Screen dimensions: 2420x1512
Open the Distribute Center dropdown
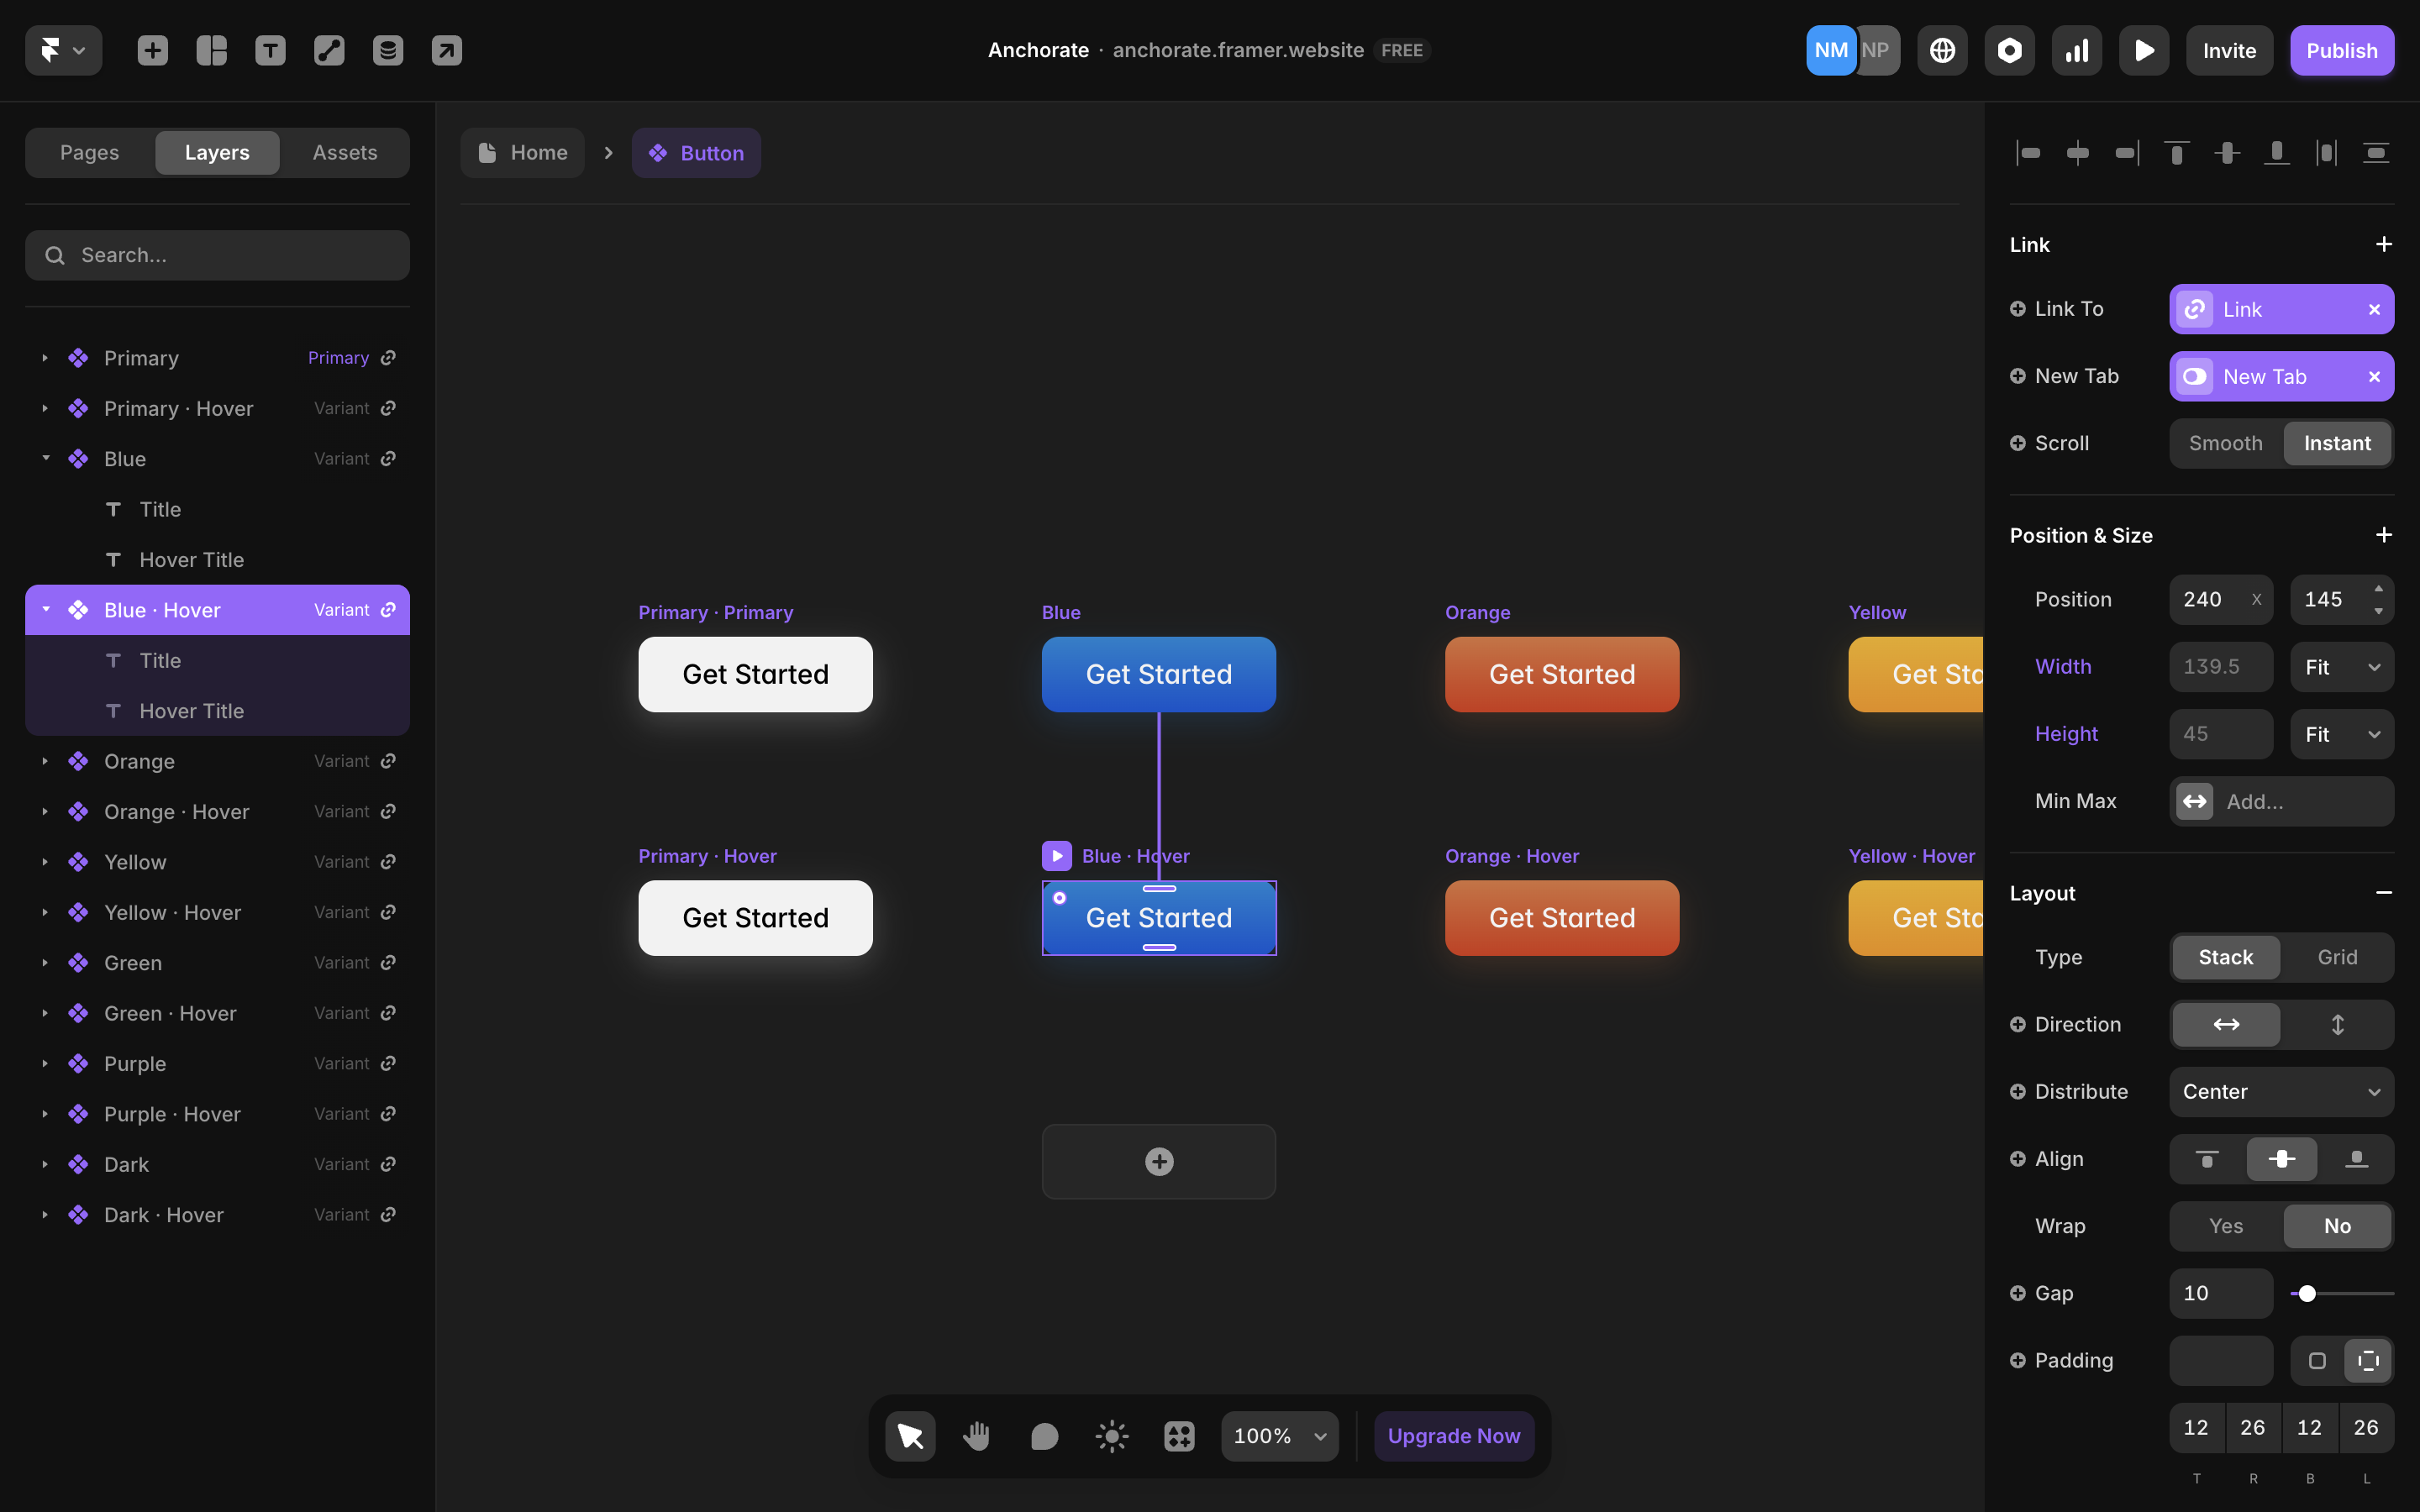coord(2281,1092)
